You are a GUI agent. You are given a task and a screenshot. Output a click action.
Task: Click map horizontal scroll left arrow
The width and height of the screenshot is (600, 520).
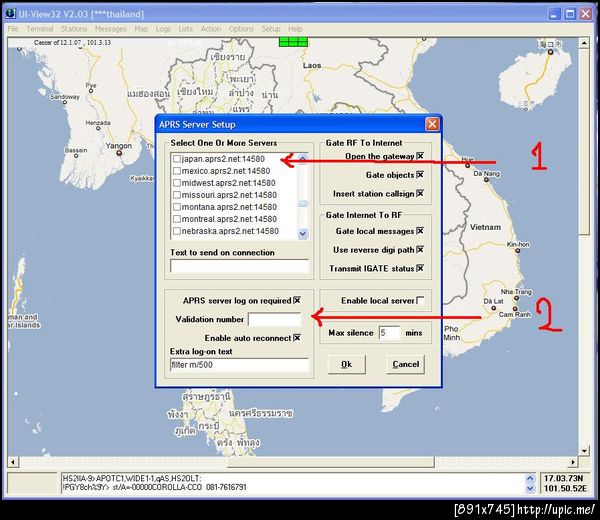pos(13,462)
